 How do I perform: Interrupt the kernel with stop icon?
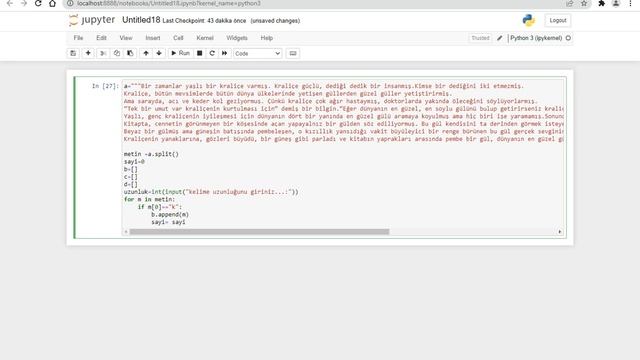click(x=200, y=53)
